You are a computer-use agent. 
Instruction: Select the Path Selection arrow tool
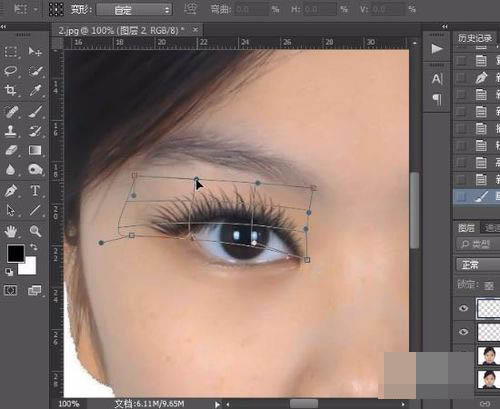[11, 210]
